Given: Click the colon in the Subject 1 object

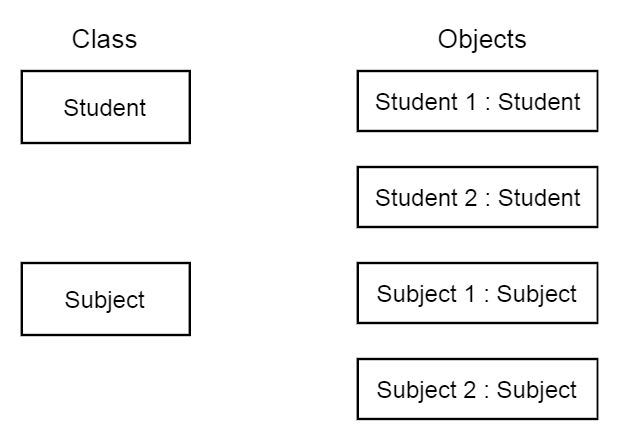Looking at the screenshot, I should click(x=486, y=295).
